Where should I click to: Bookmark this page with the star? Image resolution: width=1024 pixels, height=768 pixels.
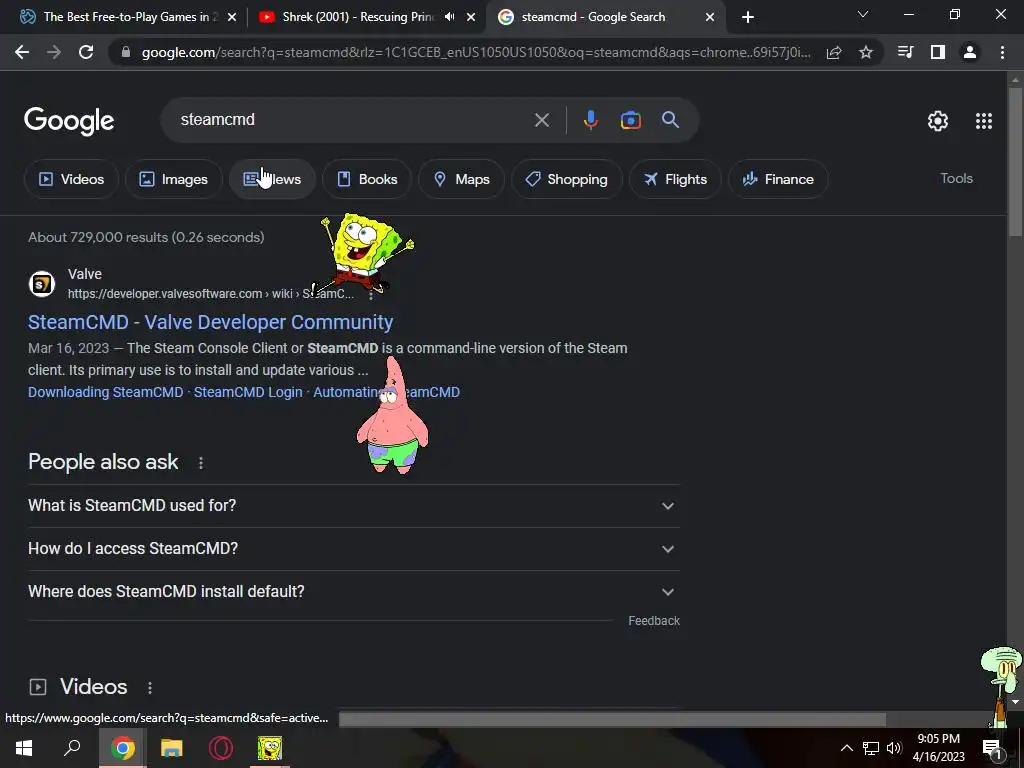click(866, 52)
